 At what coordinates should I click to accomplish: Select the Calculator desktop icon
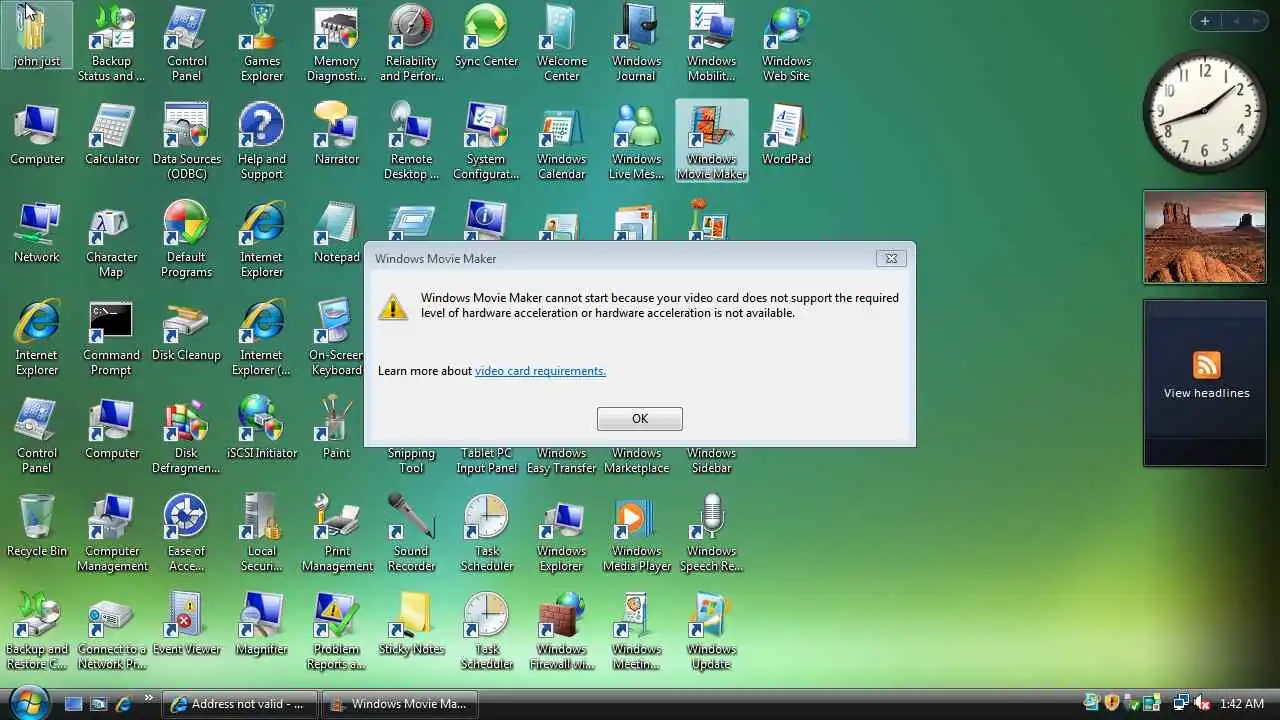click(x=112, y=134)
